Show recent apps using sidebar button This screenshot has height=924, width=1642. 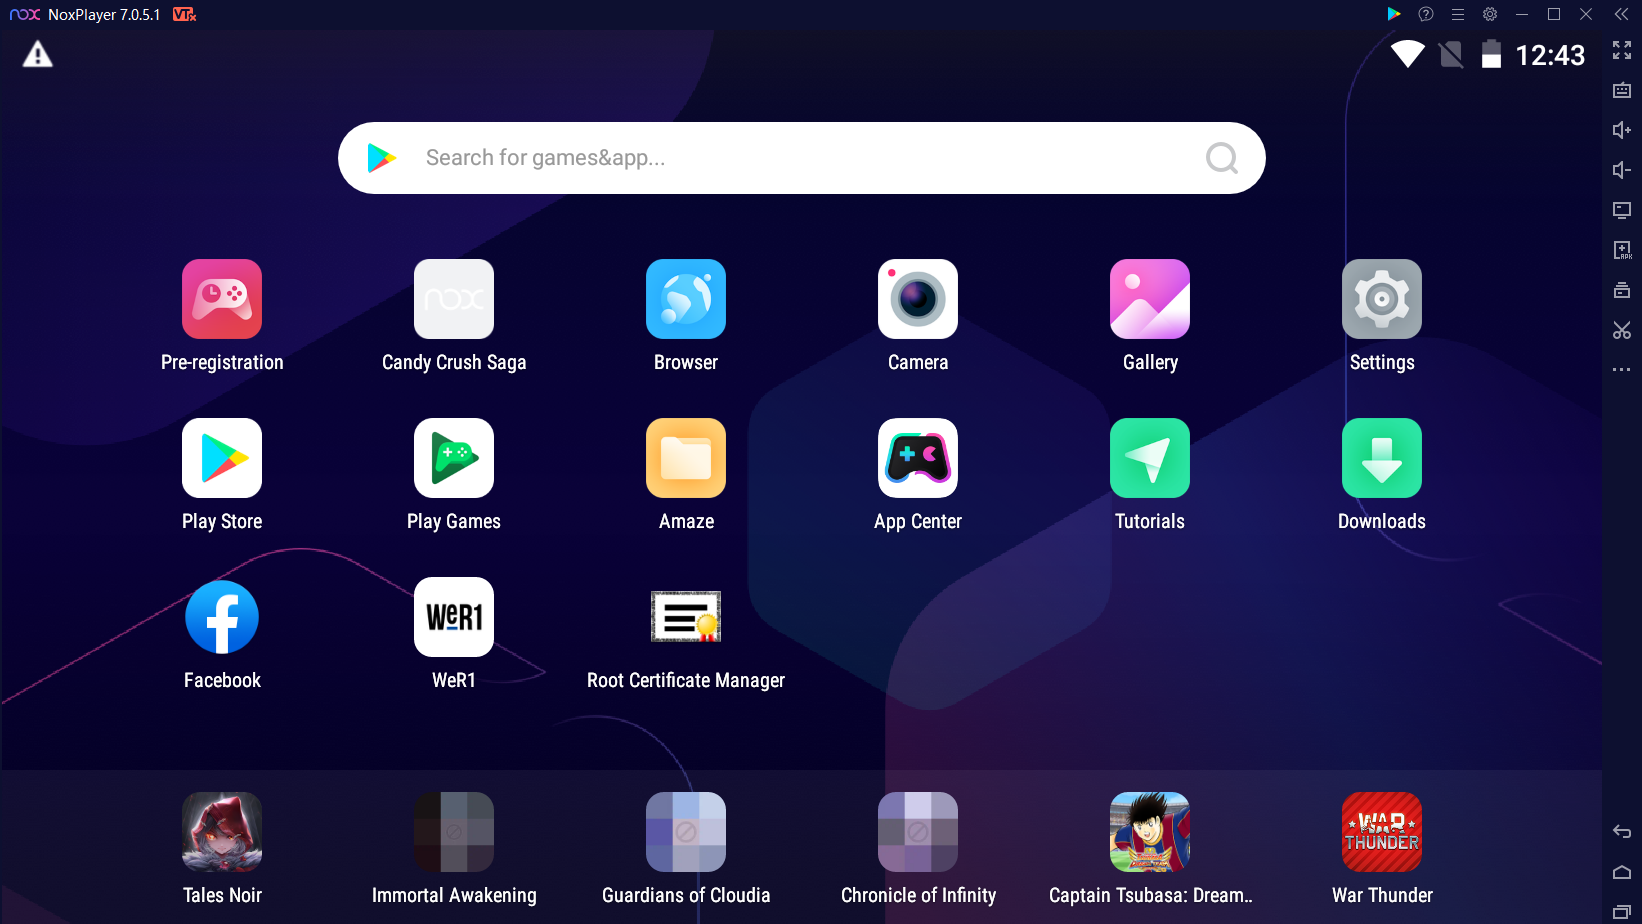tap(1622, 911)
